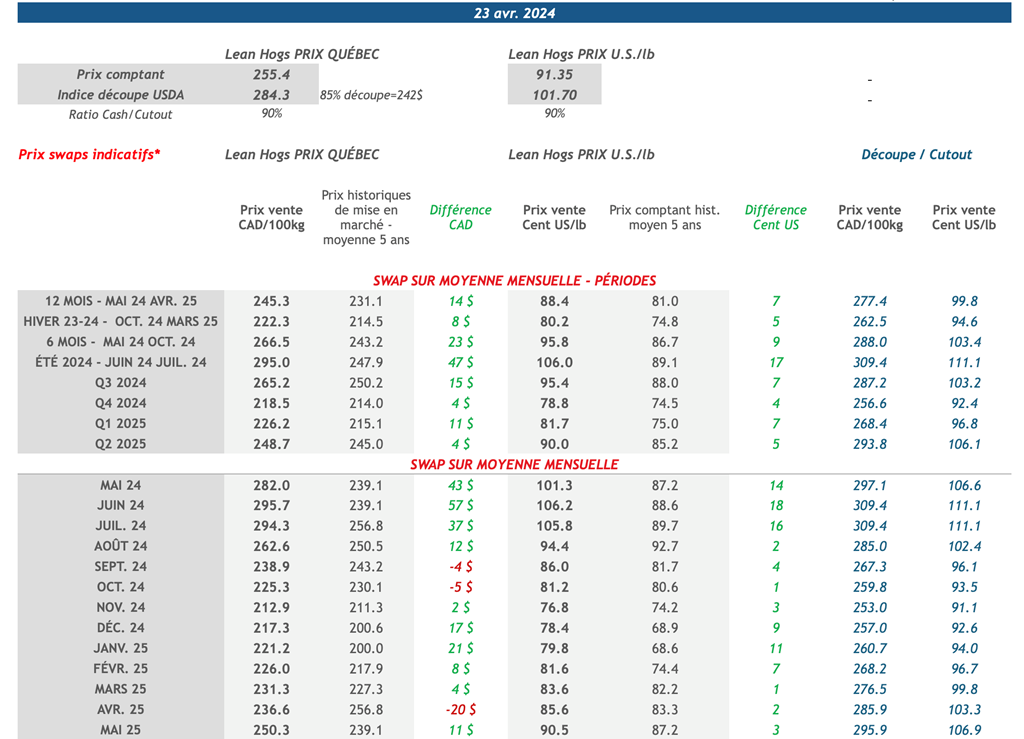Select the "Prix comptant hist. moyen 5 ans" header

click(664, 217)
